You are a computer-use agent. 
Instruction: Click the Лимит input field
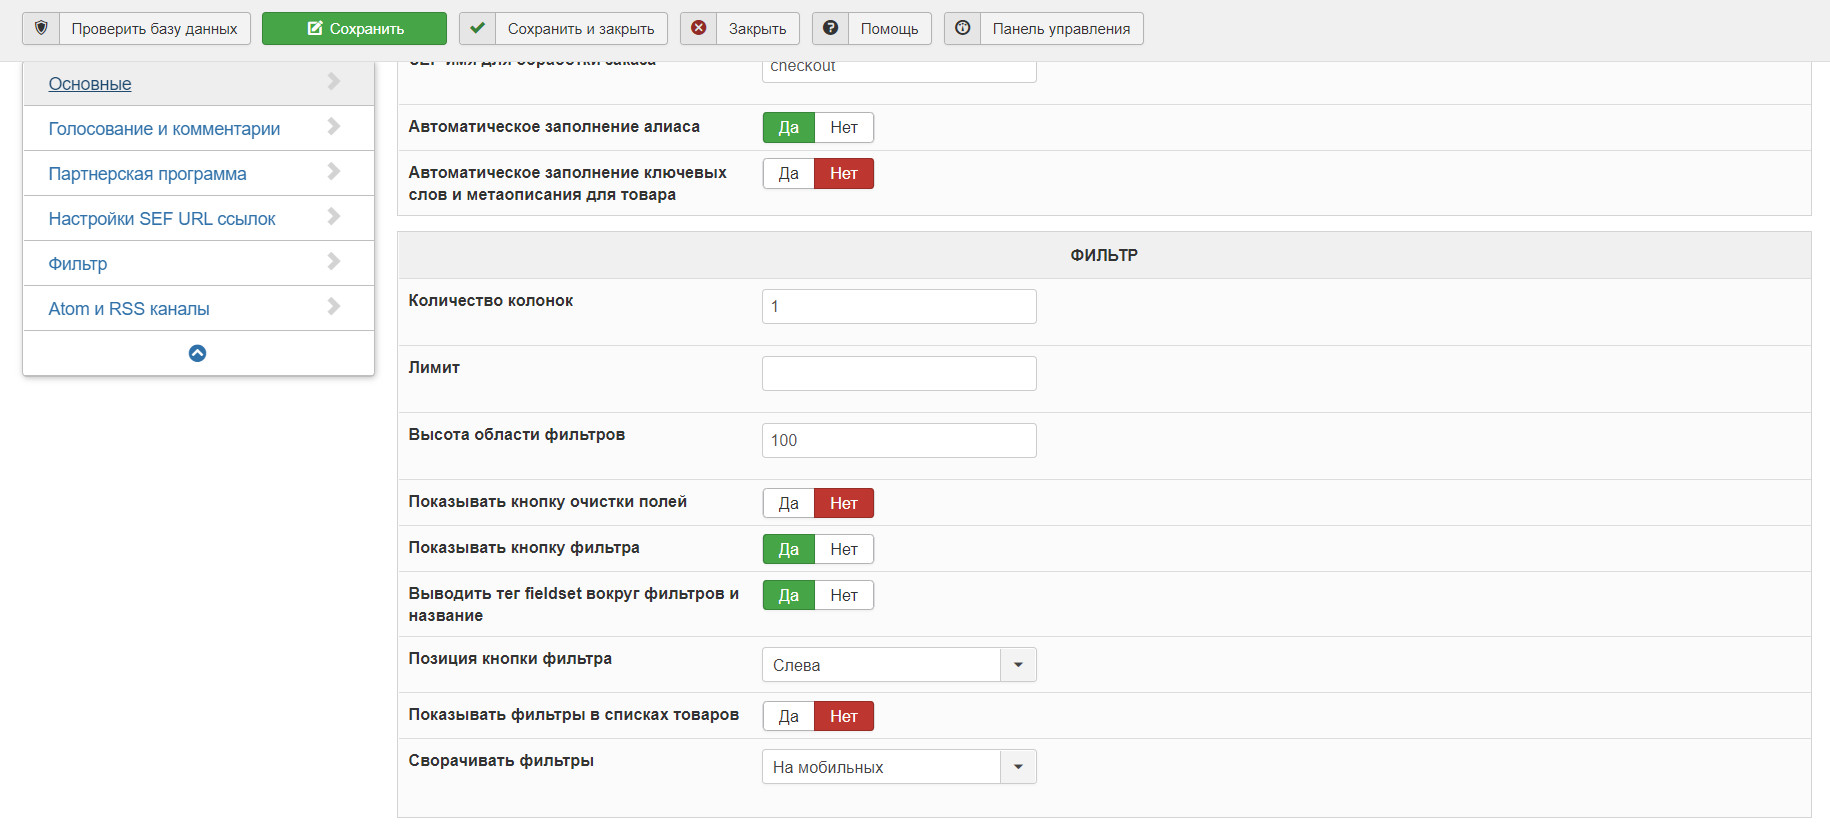click(899, 373)
